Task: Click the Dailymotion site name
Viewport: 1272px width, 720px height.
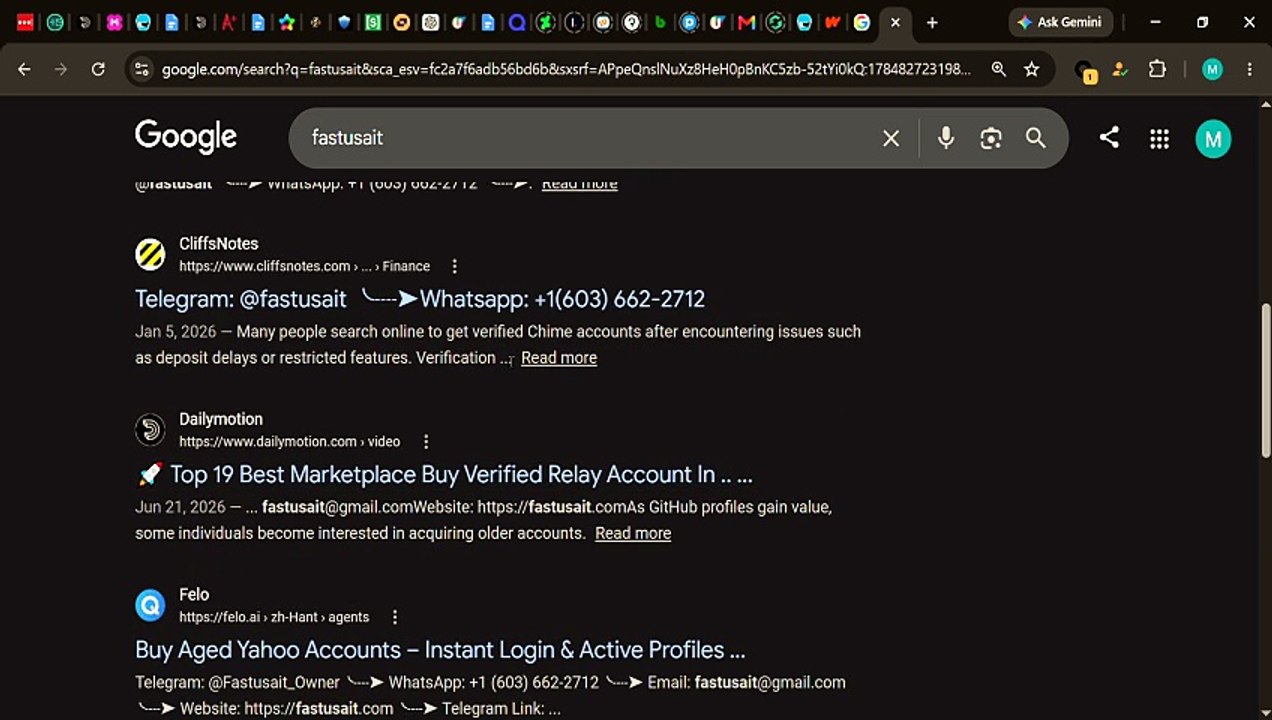Action: pyautogui.click(x=221, y=419)
